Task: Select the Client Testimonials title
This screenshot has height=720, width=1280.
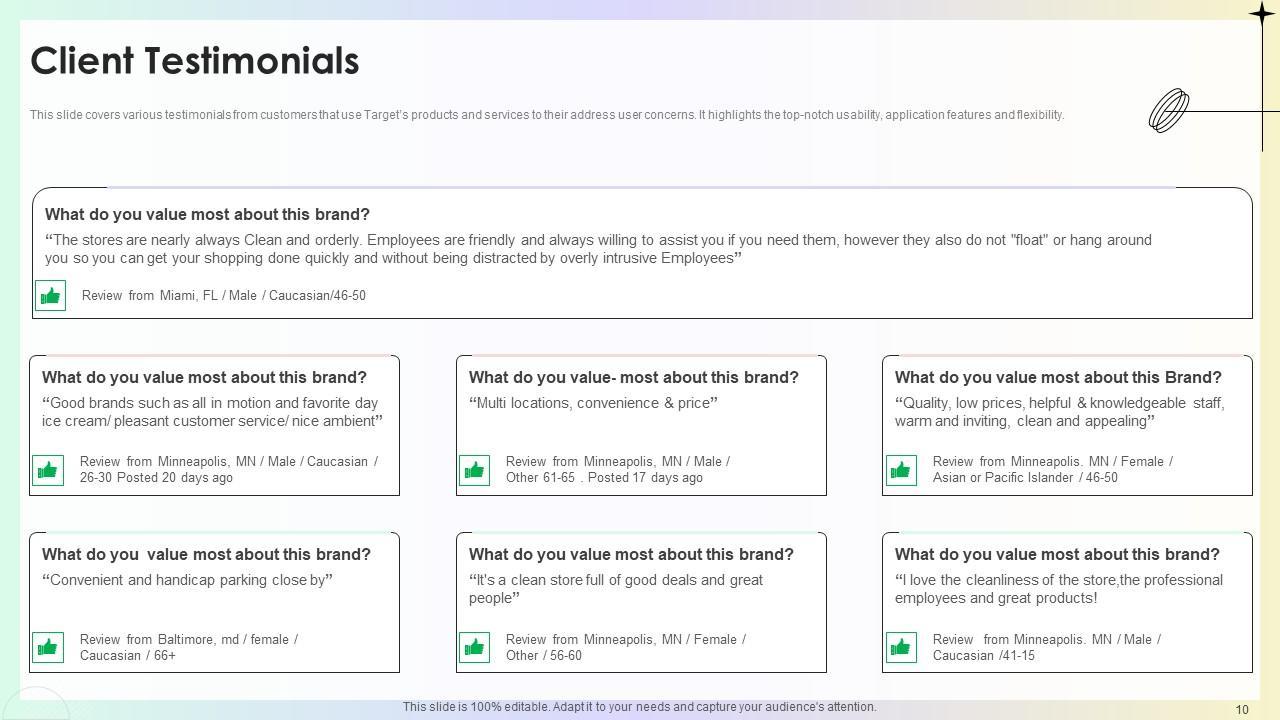Action: [x=195, y=61]
